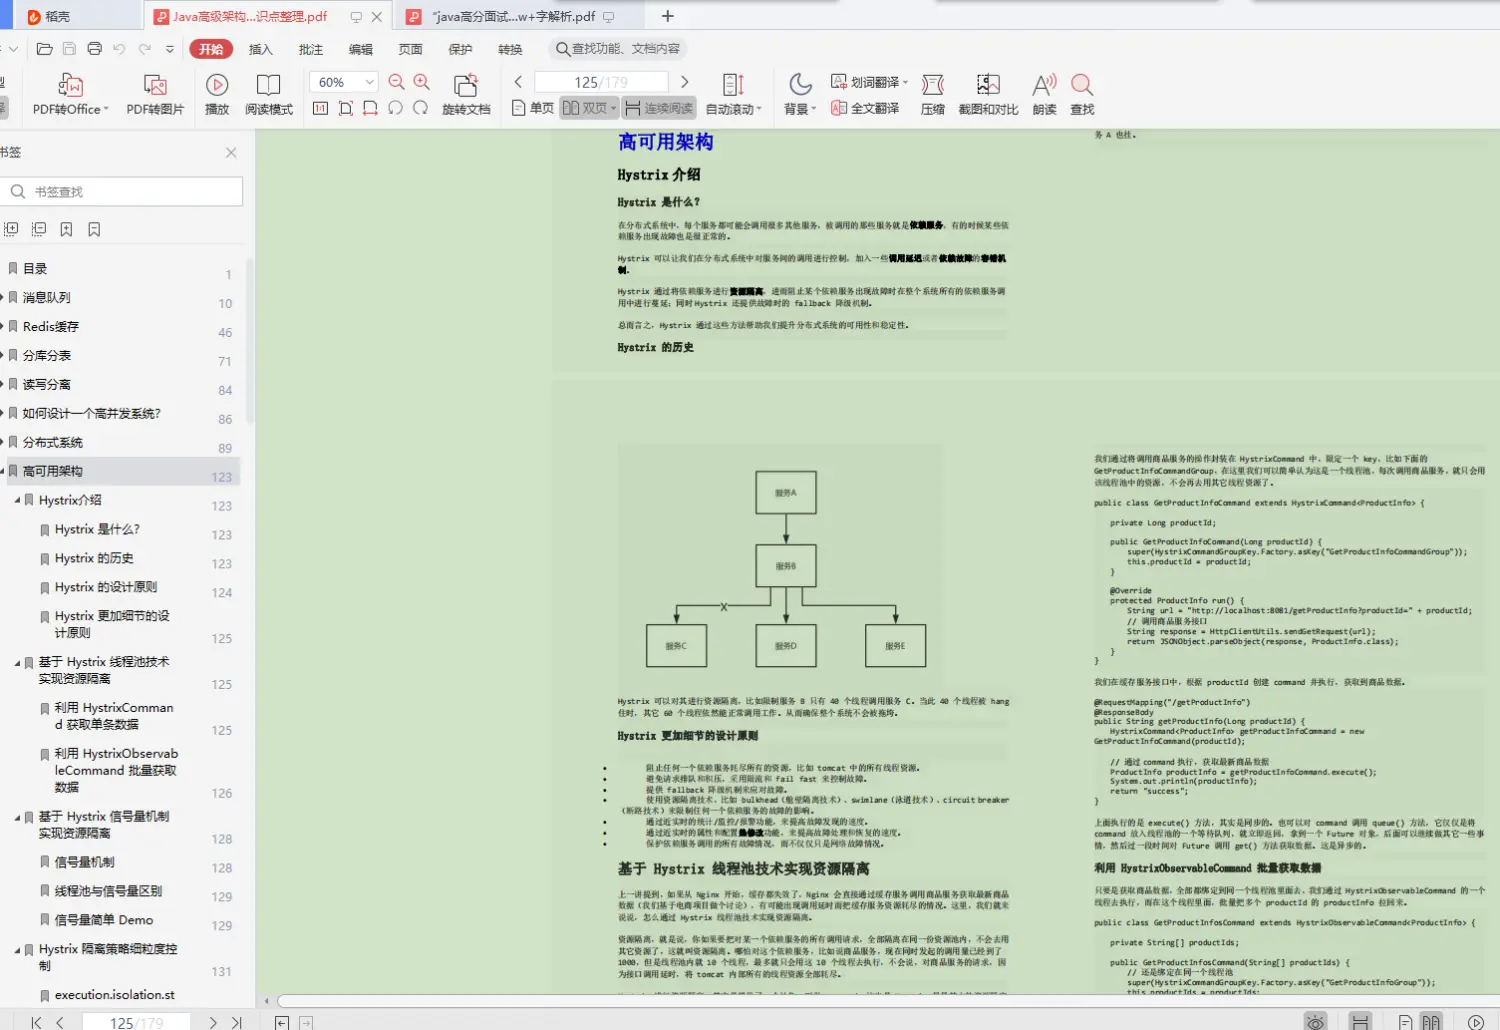The image size is (1500, 1030).
Task: Toggle eye-protection mode in status bar
Action: click(x=1316, y=1022)
